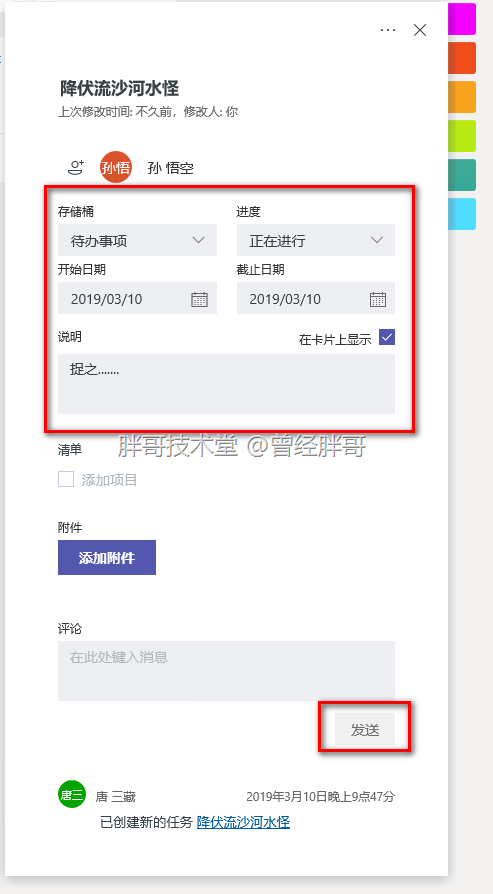Open the 降伏流沙河水怪 task link
The image size is (493, 894).
pos(243,822)
